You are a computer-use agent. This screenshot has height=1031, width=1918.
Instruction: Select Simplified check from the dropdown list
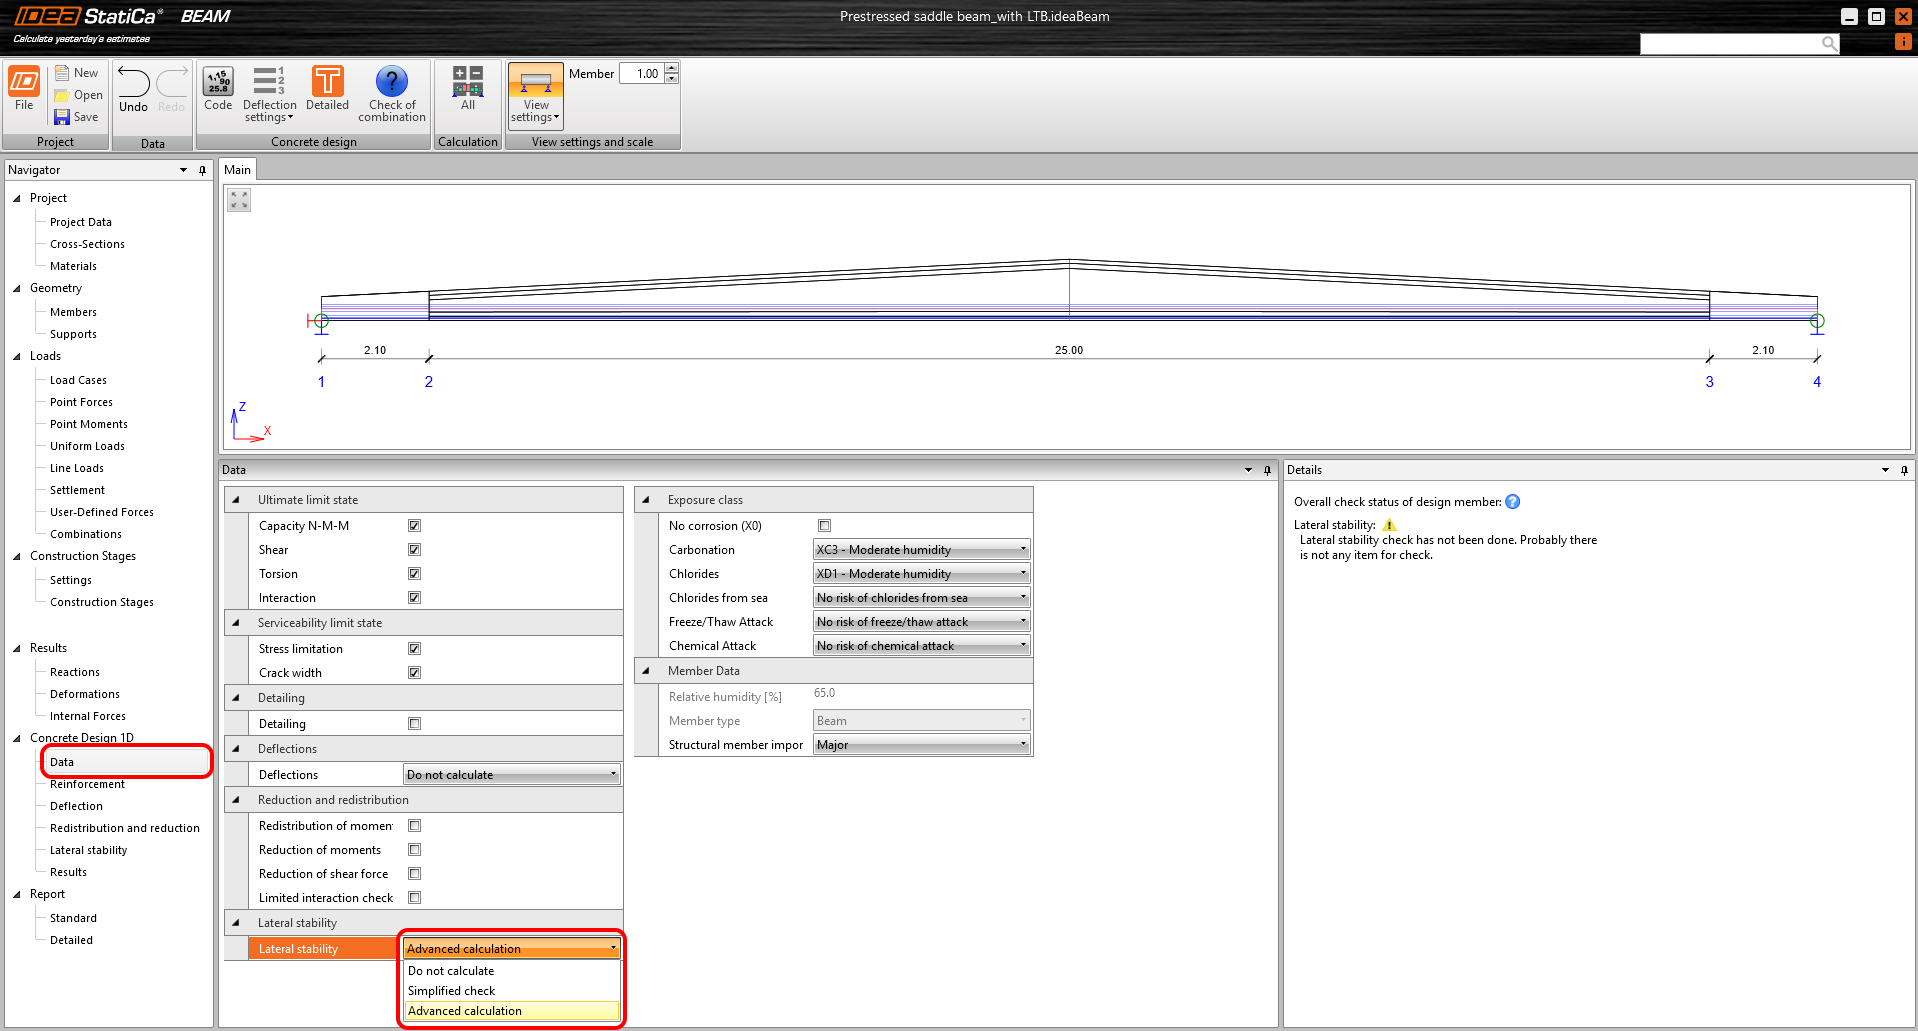tap(452, 991)
